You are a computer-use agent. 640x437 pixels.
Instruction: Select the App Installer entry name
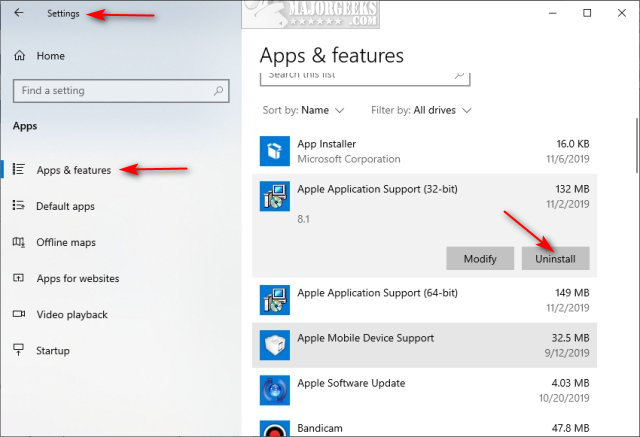coord(327,144)
